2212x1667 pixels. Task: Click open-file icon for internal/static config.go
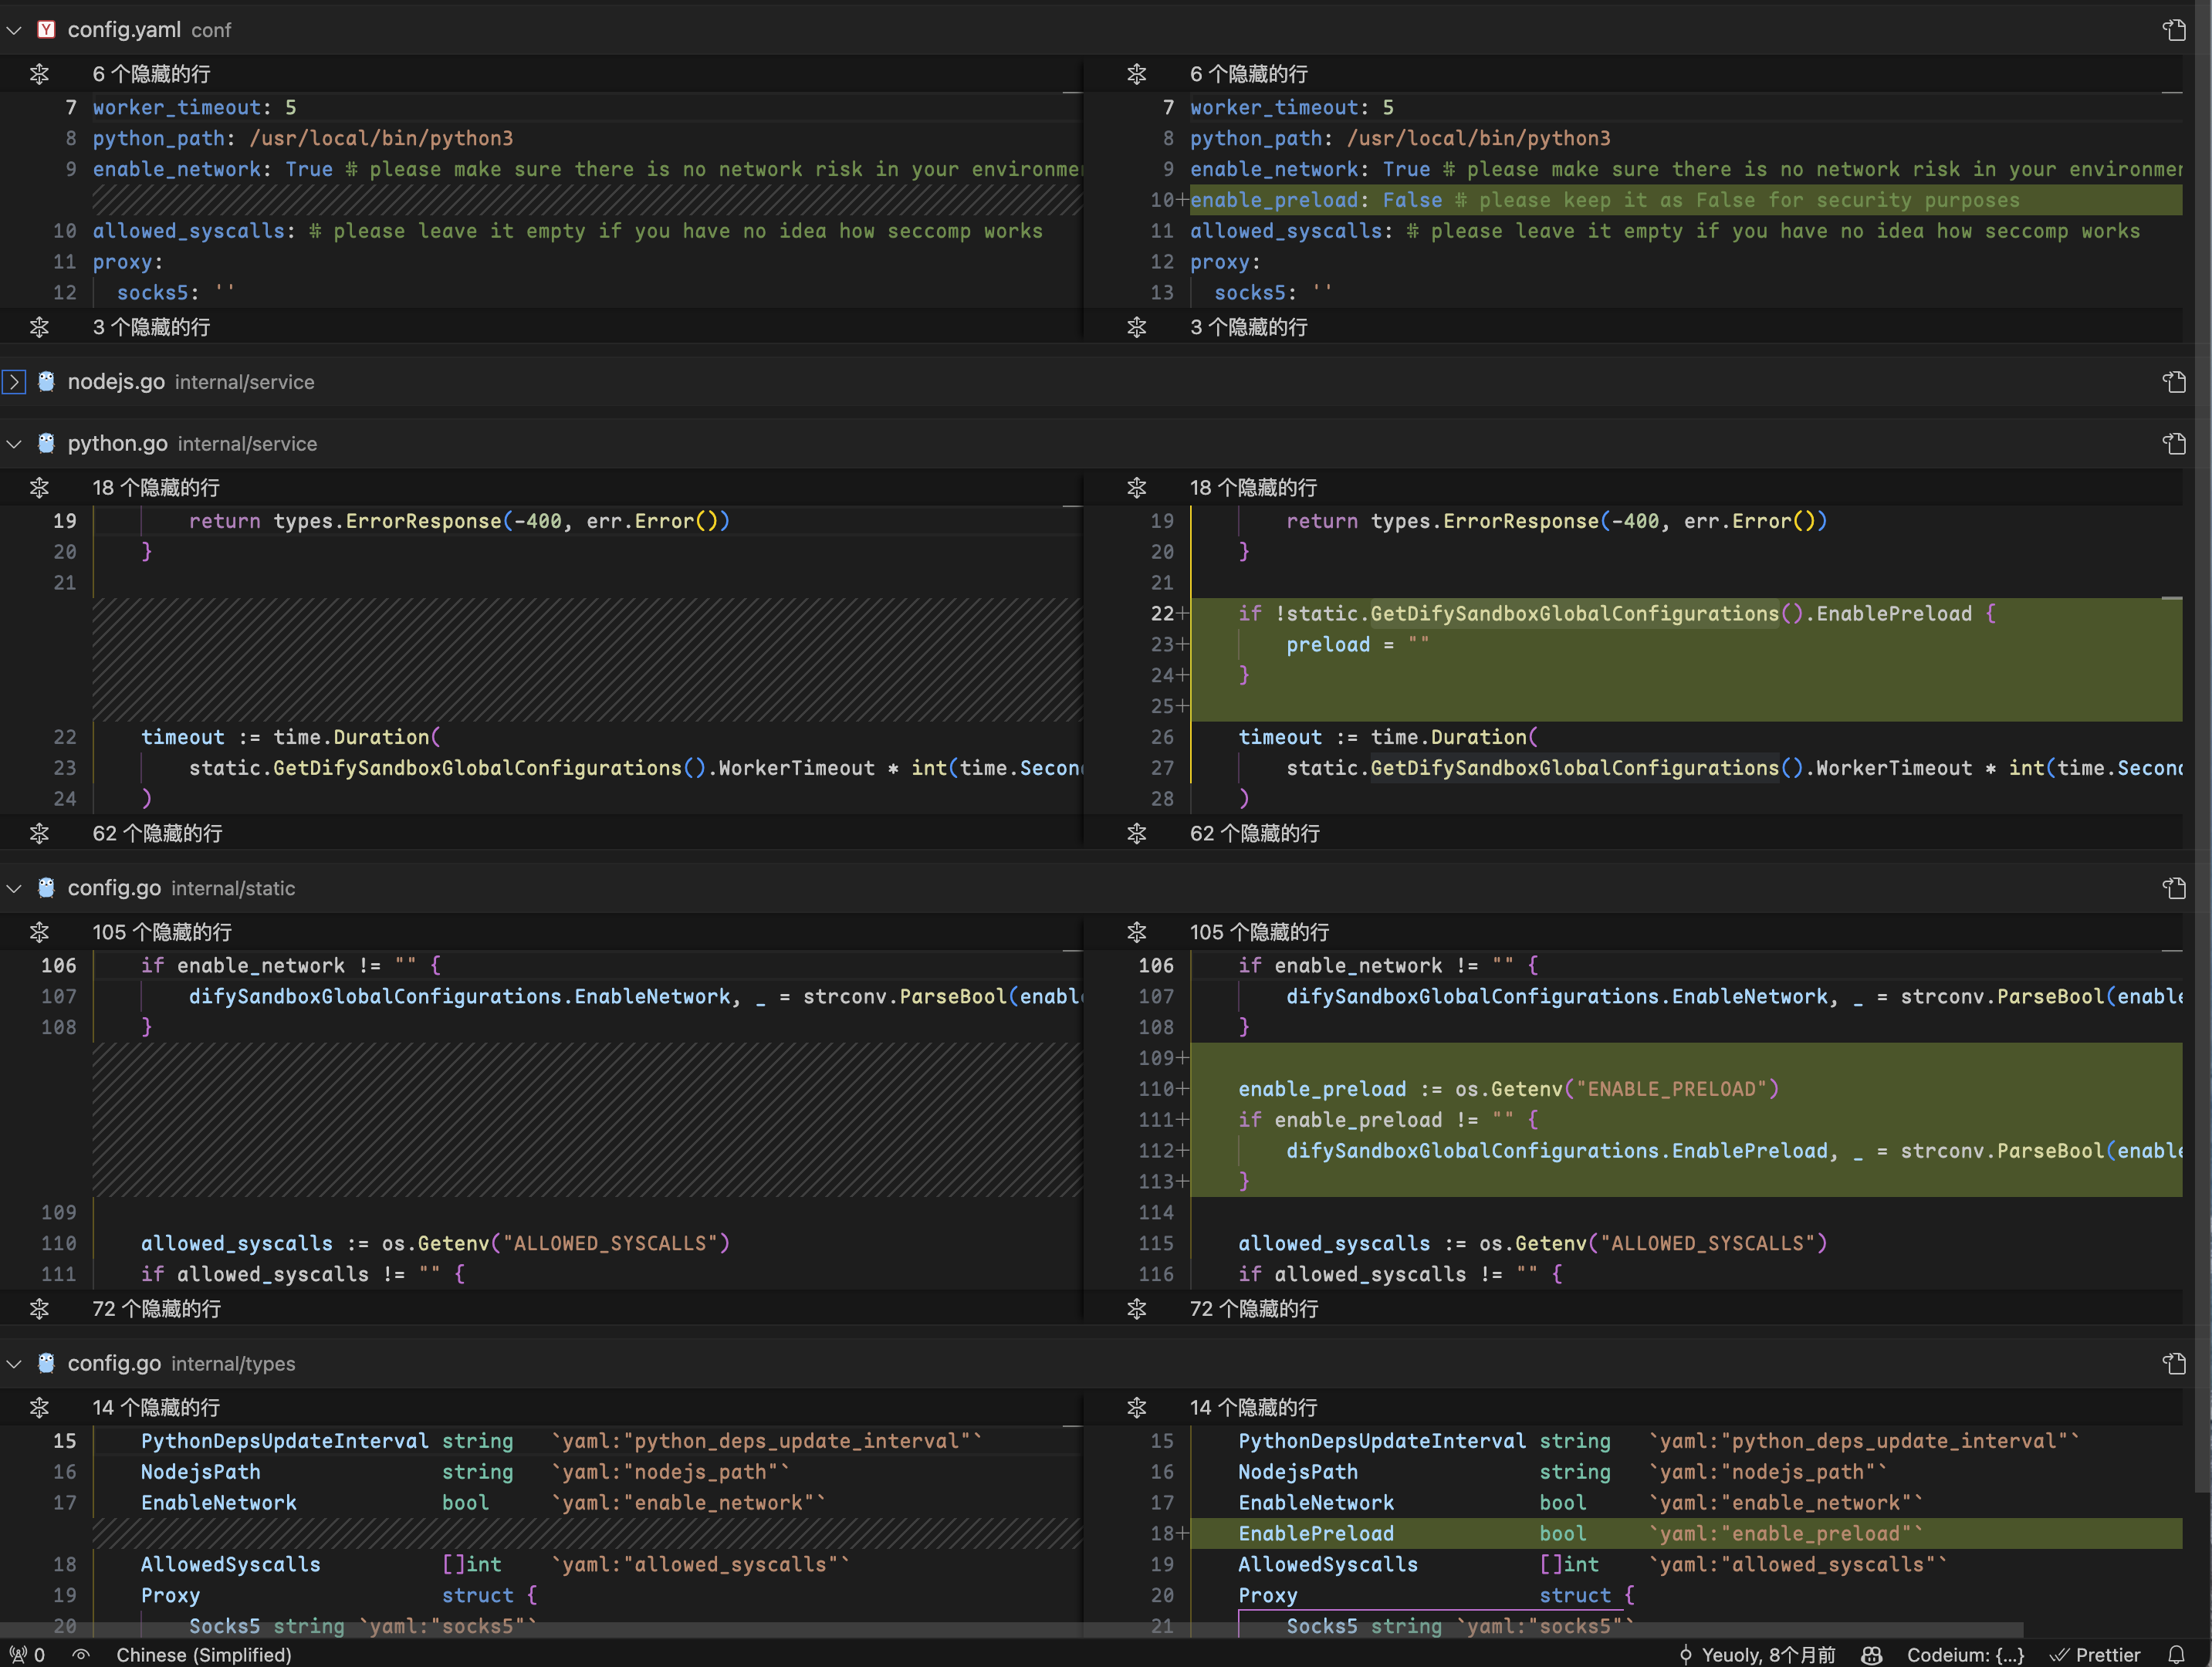[x=2174, y=888]
